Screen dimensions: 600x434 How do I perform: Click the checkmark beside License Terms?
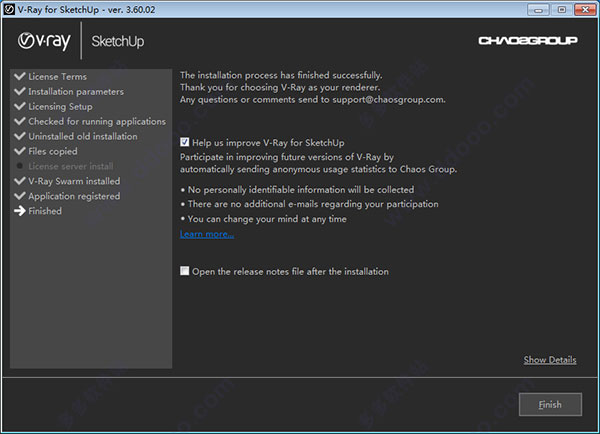[x=19, y=77]
